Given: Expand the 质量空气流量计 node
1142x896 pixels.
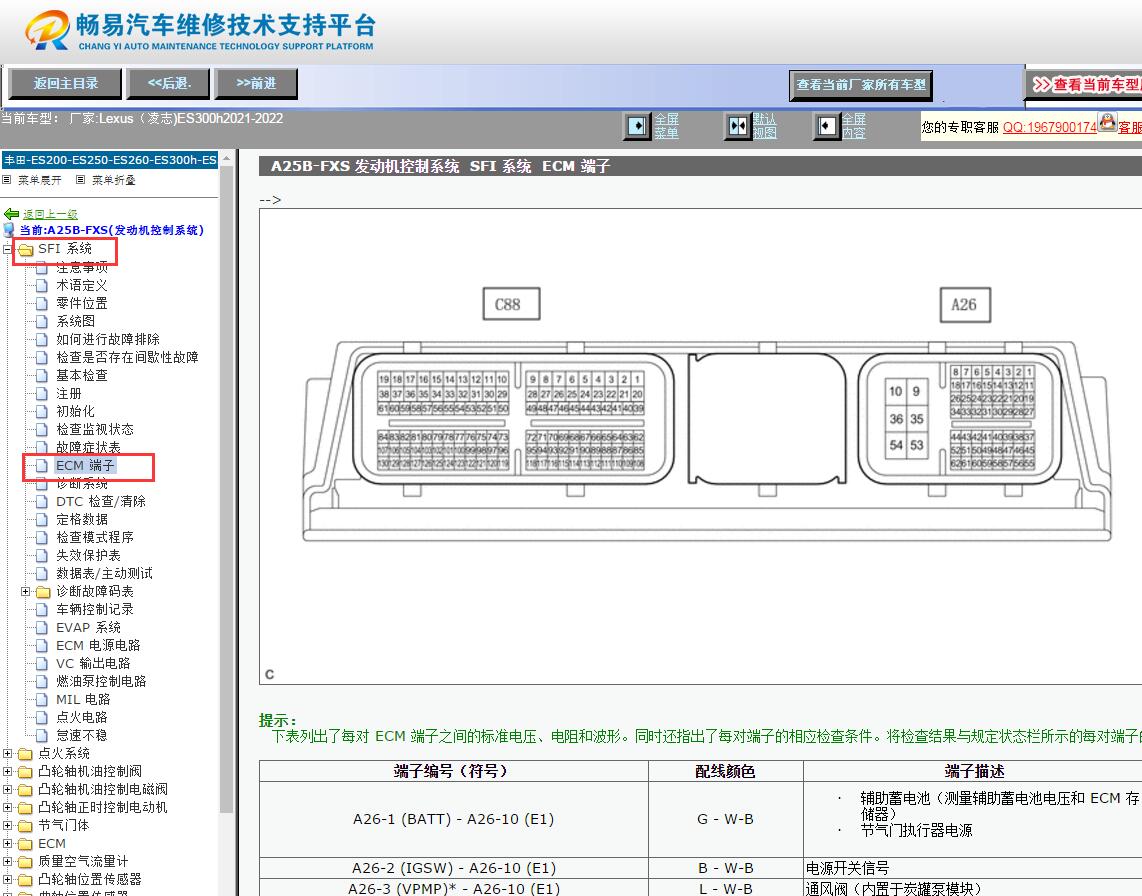Looking at the screenshot, I should (7, 862).
